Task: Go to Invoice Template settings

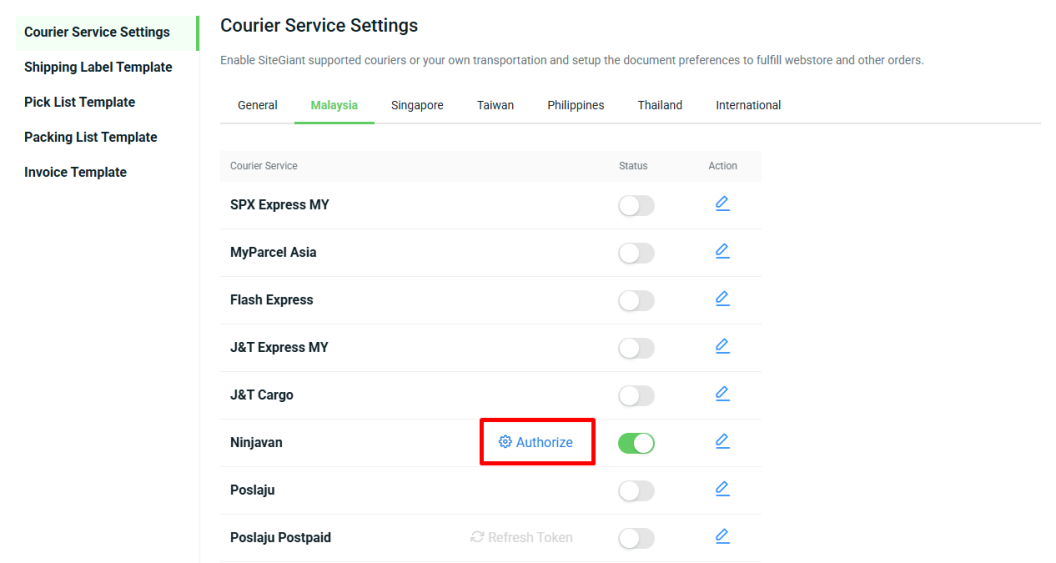Action: pos(75,172)
